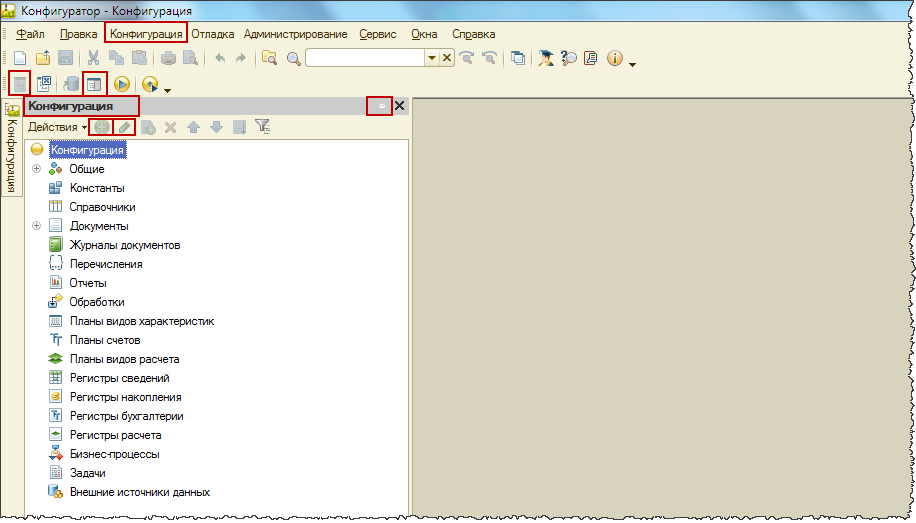Click the help contents book icon
The image size is (916, 523).
pos(591,58)
